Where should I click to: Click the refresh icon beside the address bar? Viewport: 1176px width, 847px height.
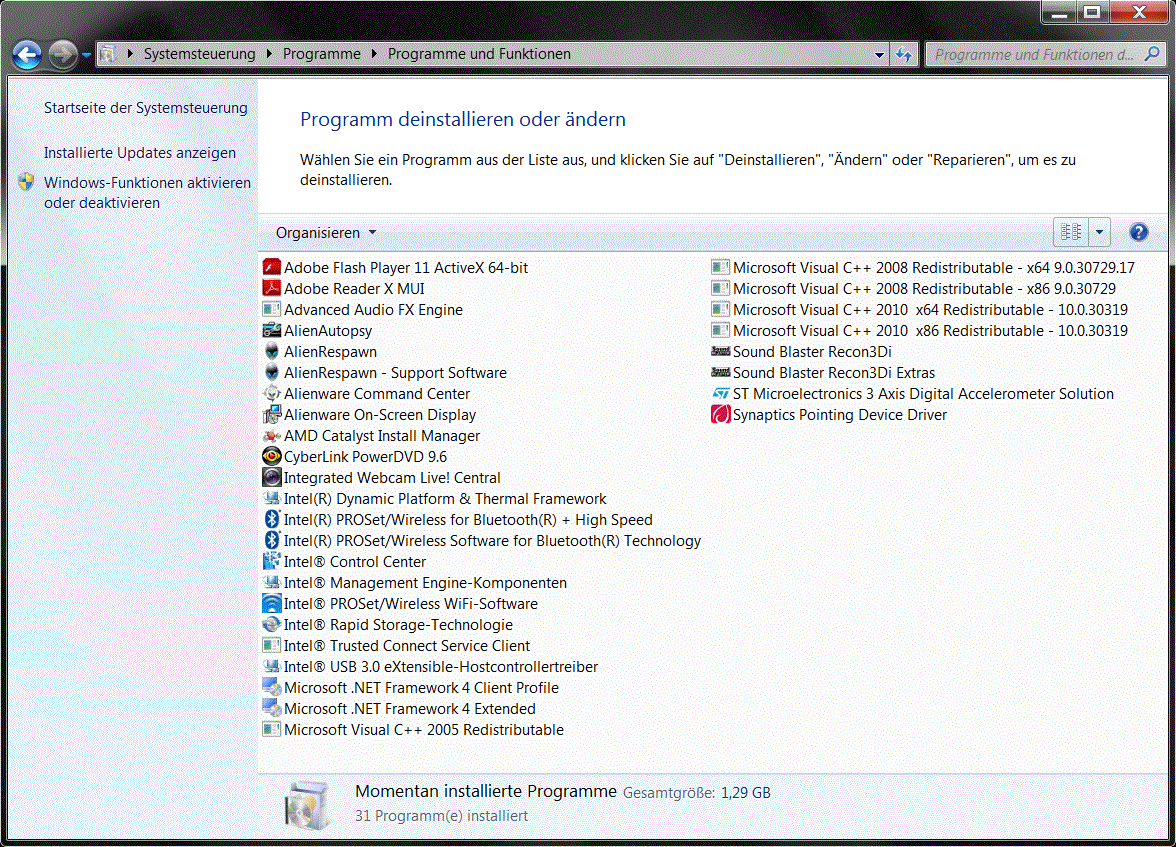[x=904, y=54]
